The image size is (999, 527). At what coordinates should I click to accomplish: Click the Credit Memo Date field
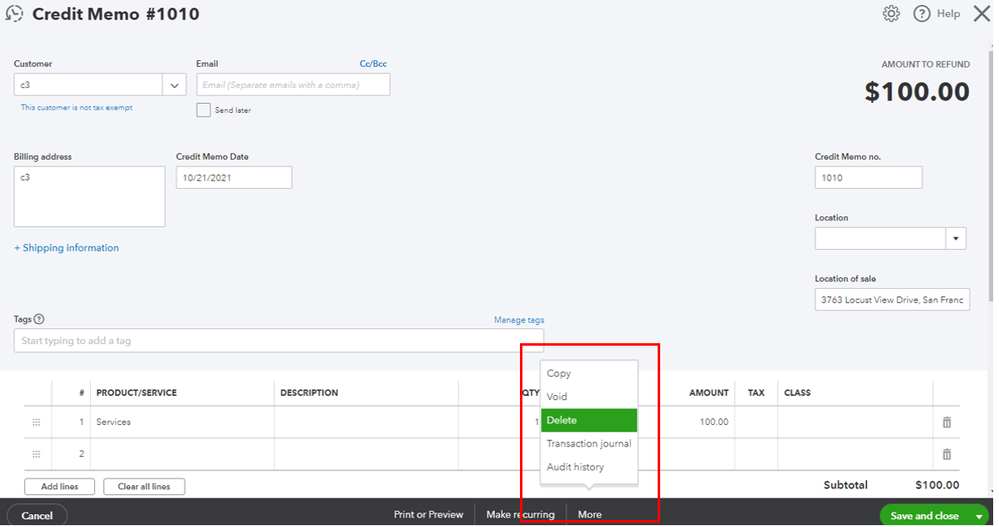click(x=234, y=178)
